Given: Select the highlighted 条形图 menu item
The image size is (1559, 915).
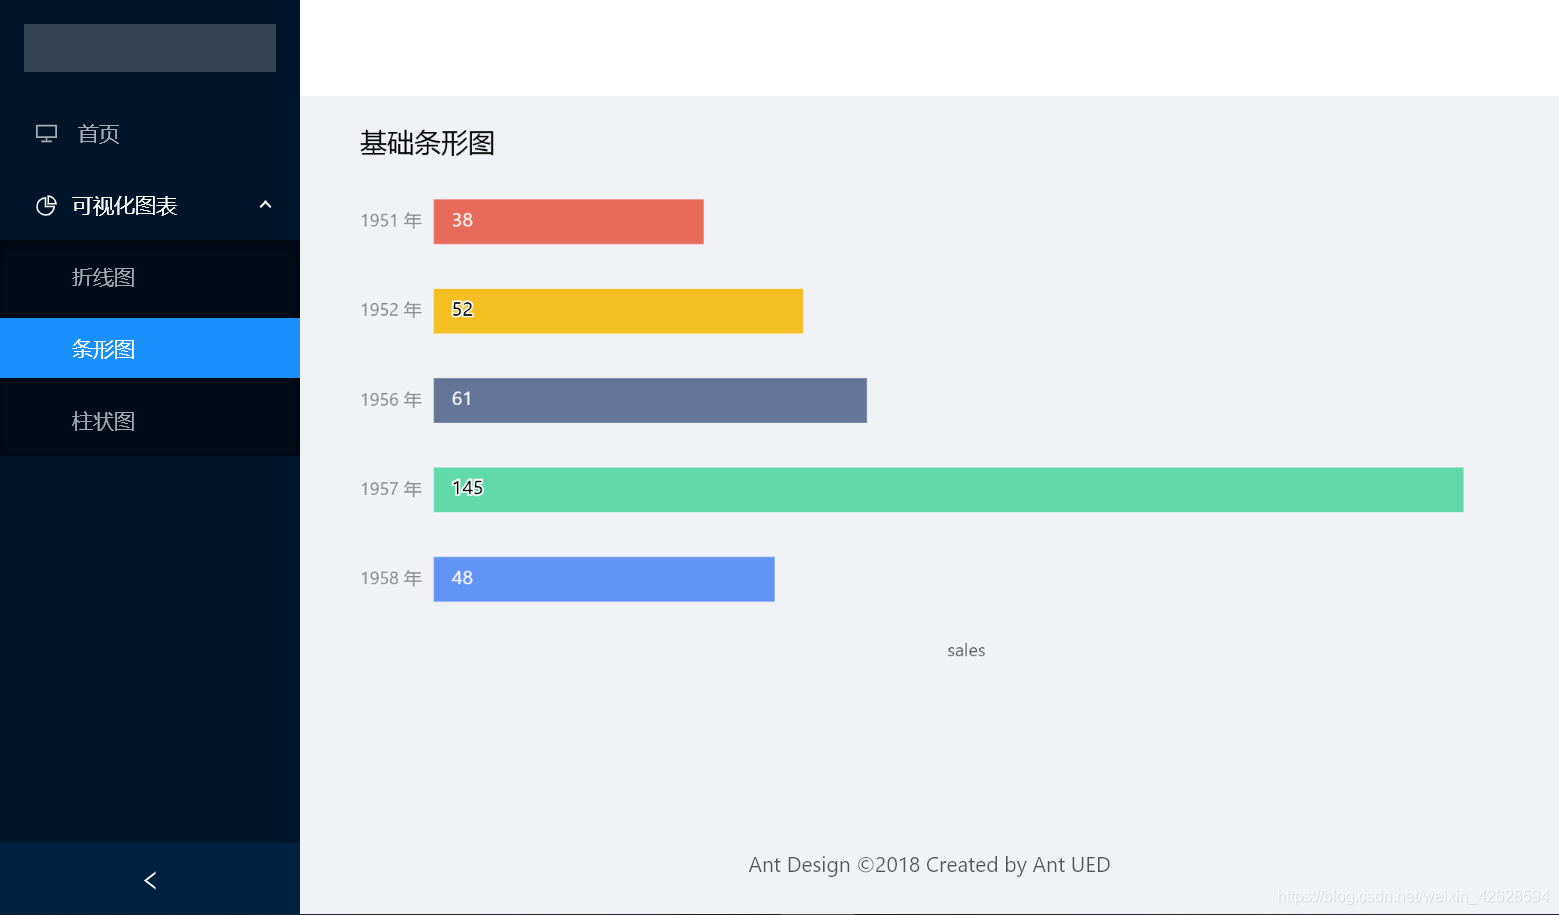Looking at the screenshot, I should (103, 348).
